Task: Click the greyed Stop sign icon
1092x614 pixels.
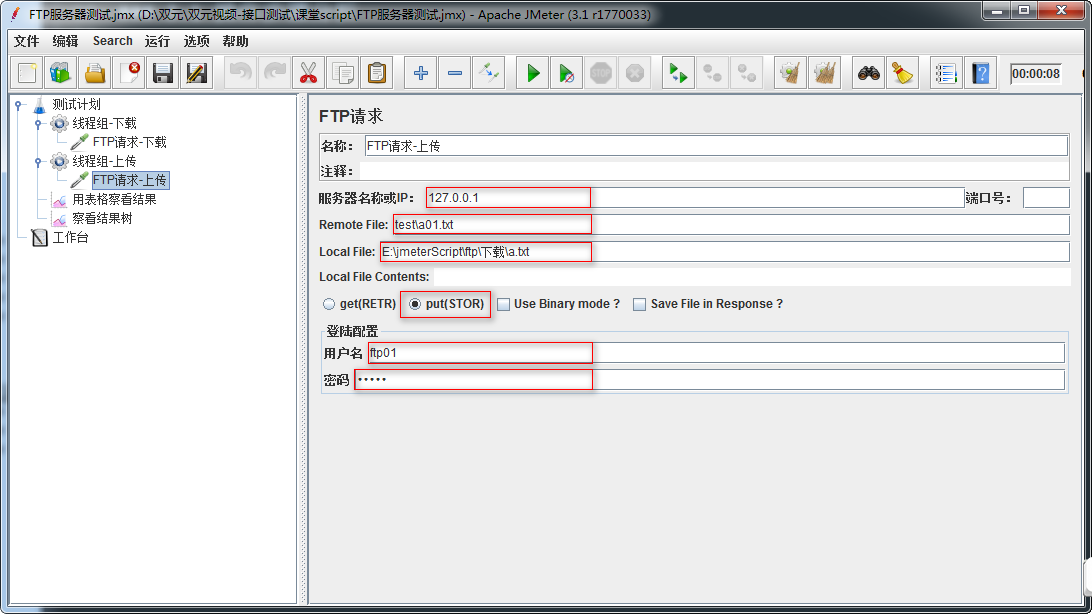Action: [x=601, y=73]
